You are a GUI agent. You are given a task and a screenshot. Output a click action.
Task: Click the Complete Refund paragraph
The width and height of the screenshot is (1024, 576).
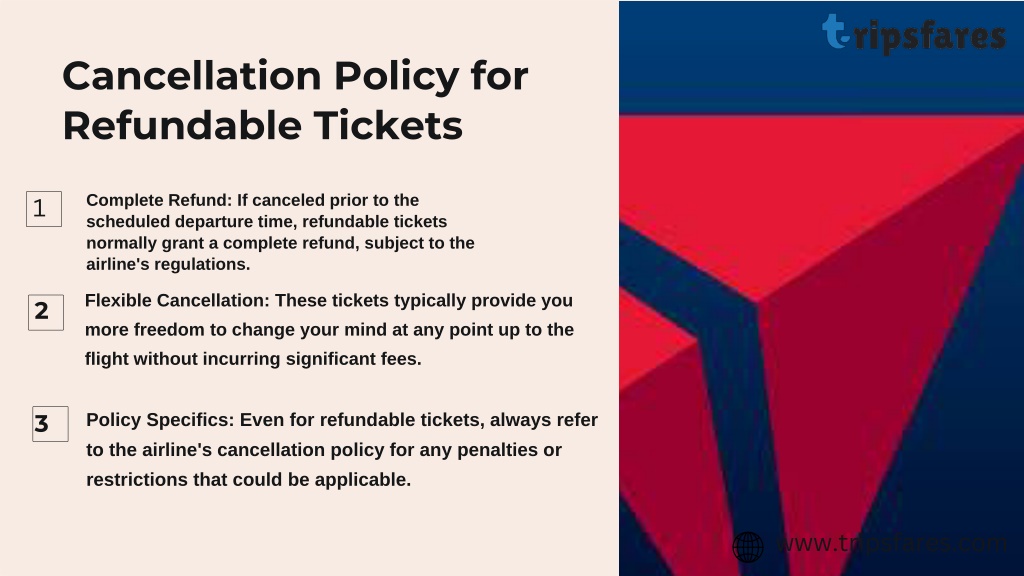[280, 232]
